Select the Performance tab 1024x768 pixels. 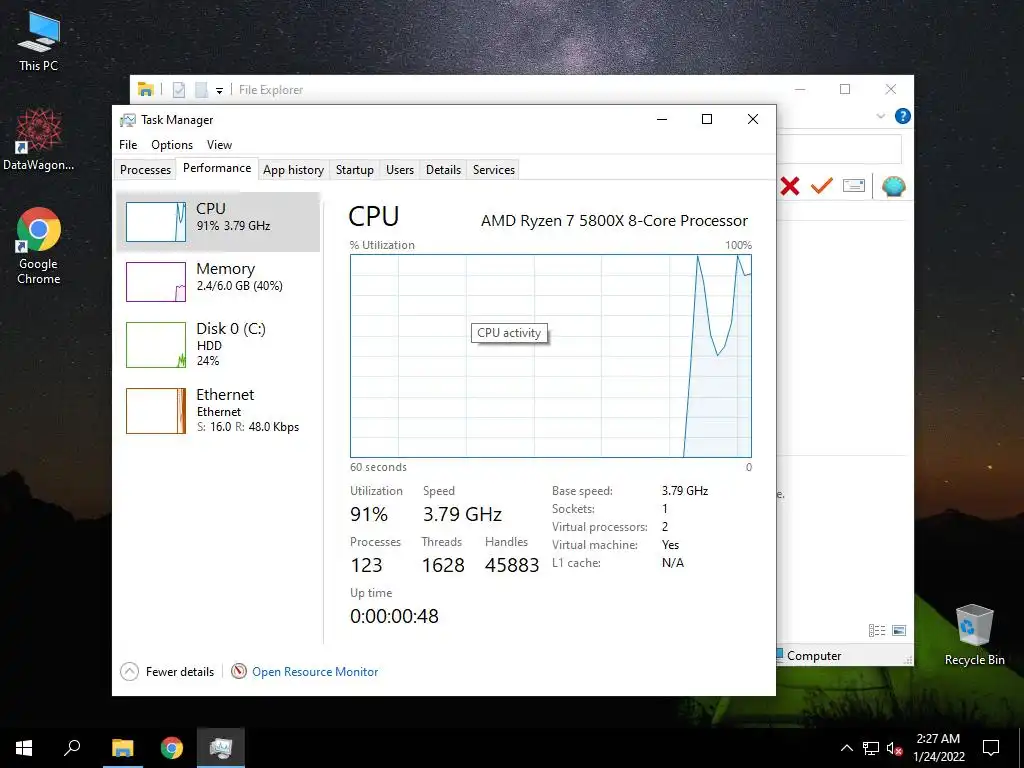point(217,168)
